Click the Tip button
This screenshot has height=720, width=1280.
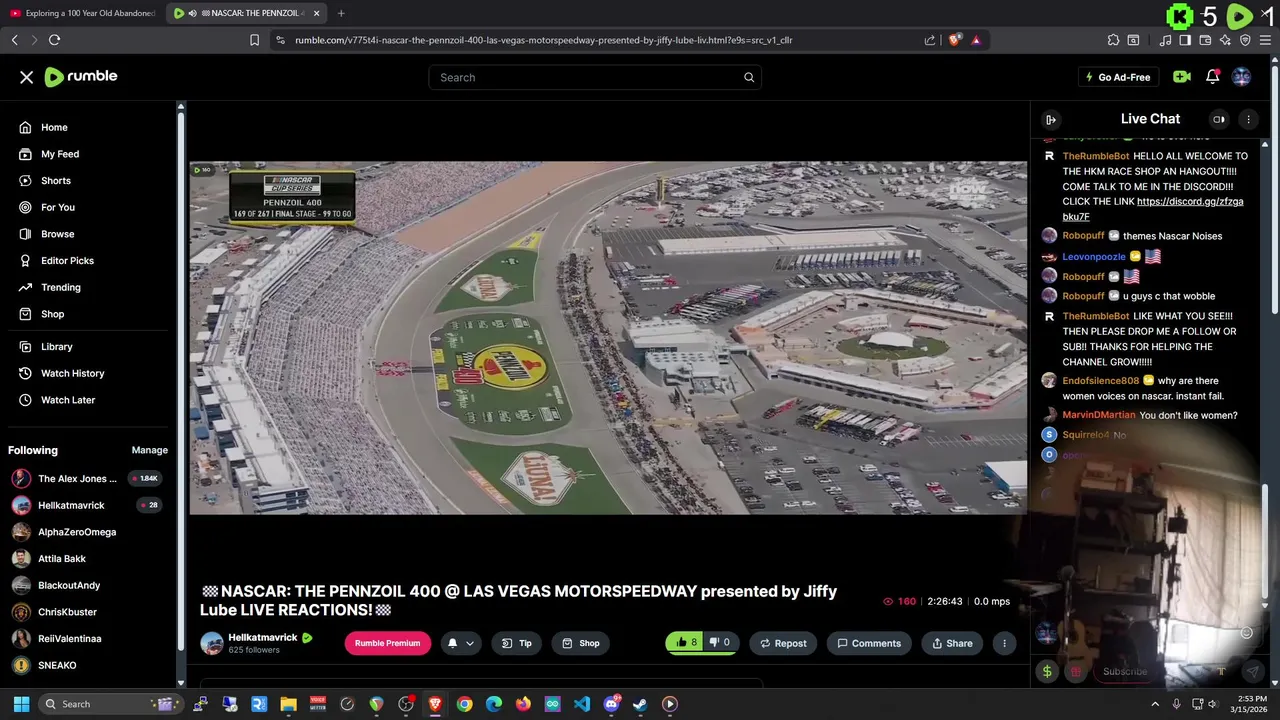(x=516, y=643)
